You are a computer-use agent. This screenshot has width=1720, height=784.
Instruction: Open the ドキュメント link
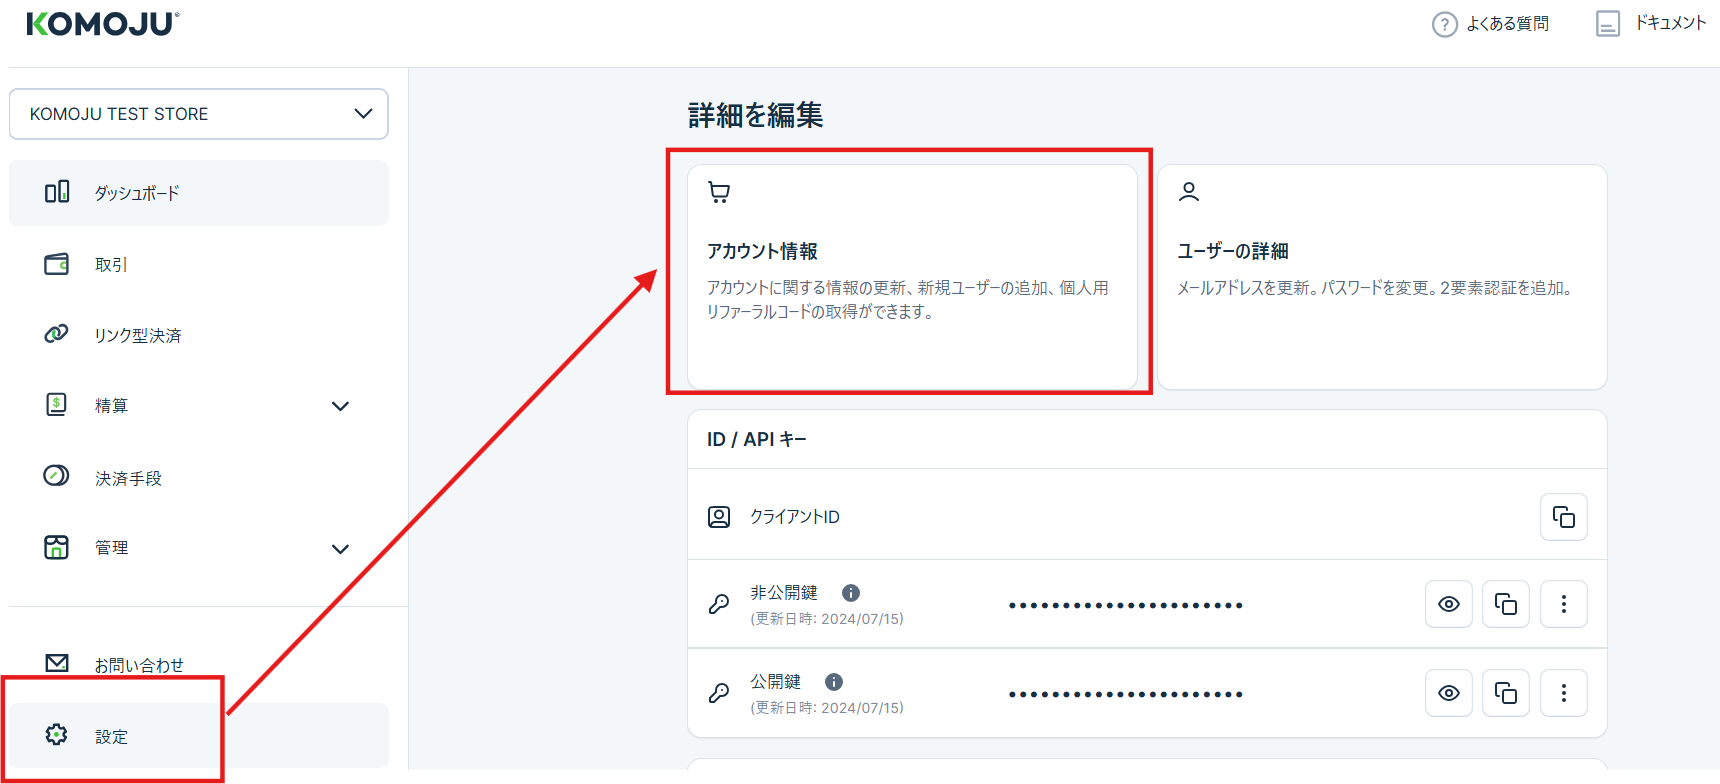tap(1651, 23)
